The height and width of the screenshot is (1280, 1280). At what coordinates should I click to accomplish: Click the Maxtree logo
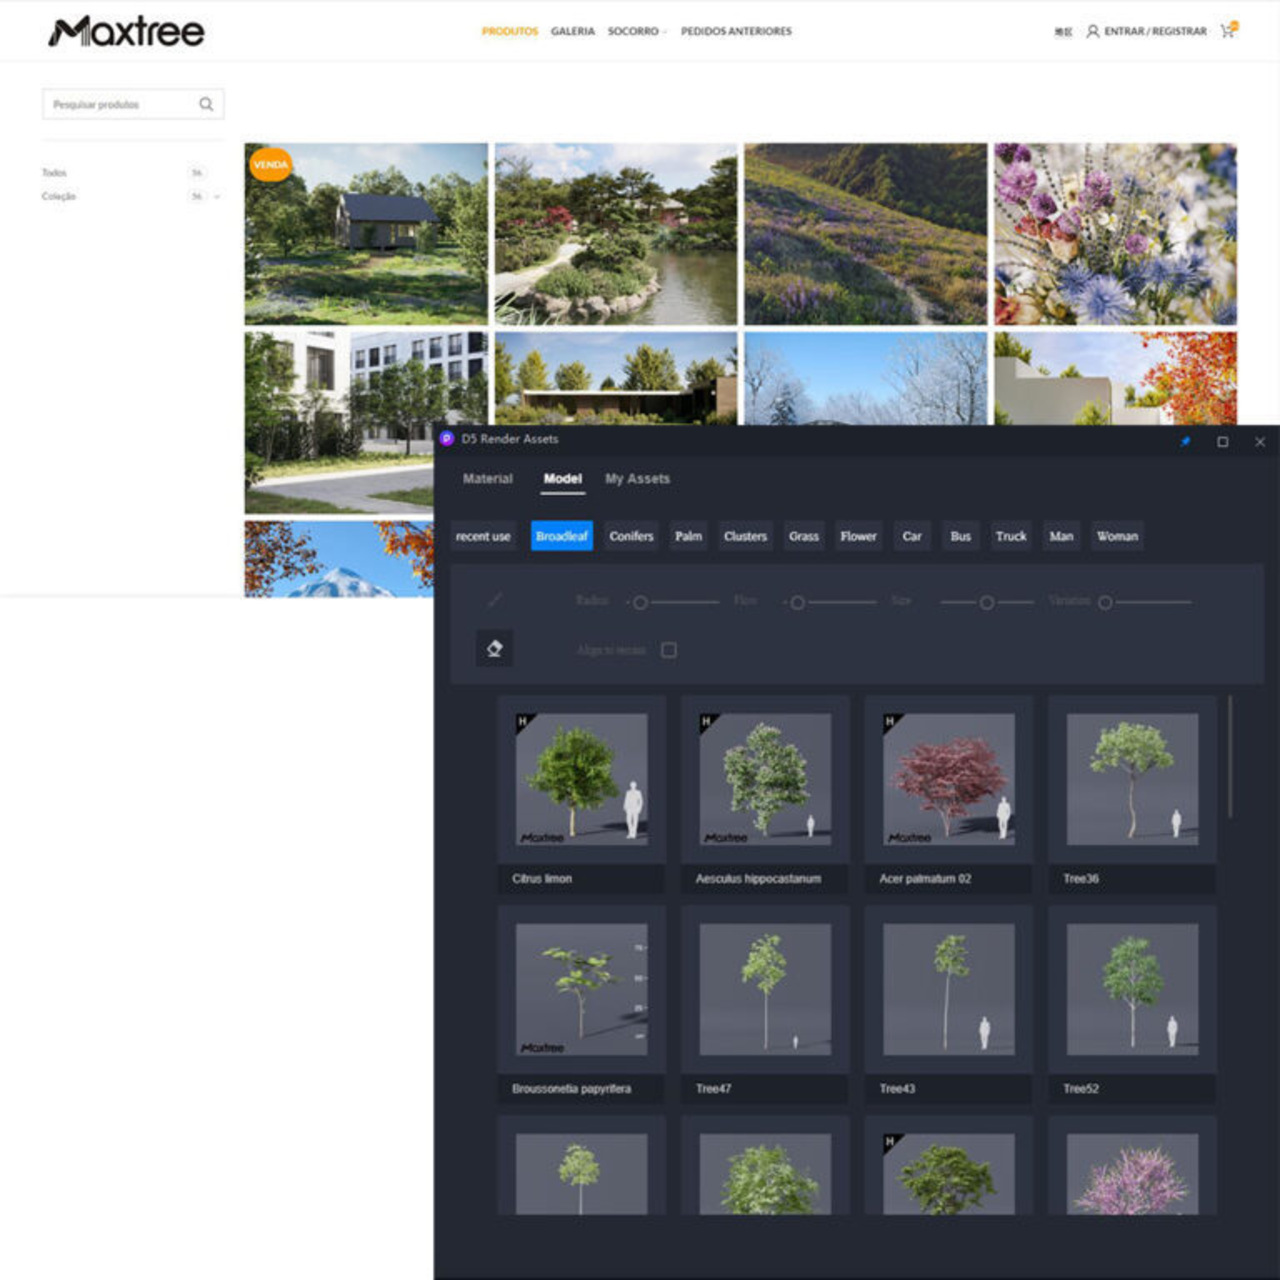click(x=126, y=32)
